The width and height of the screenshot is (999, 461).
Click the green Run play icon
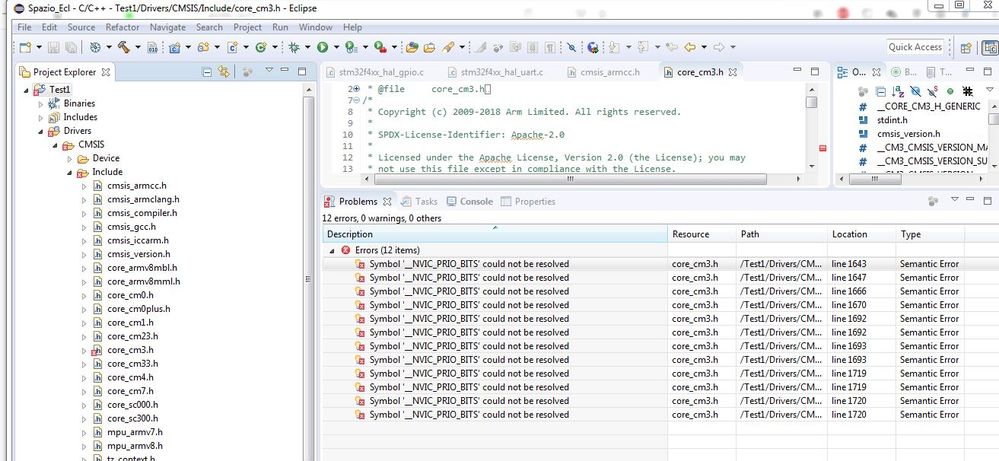[322, 47]
